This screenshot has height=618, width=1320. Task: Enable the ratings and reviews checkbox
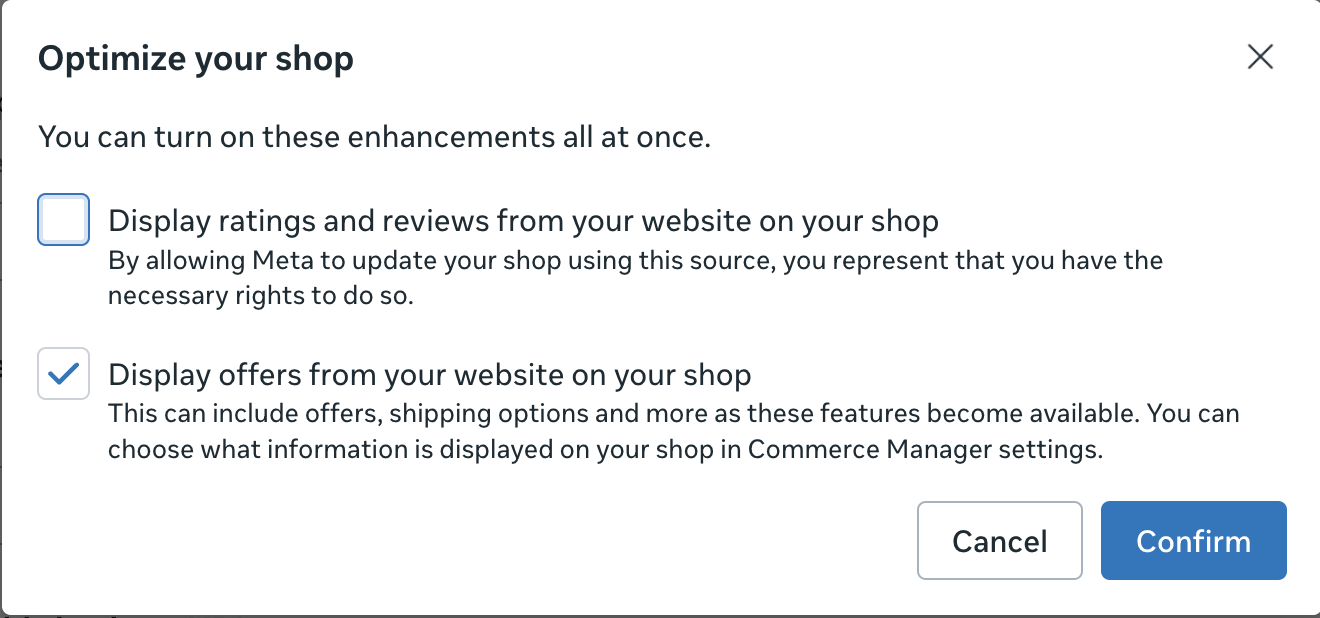[x=64, y=220]
